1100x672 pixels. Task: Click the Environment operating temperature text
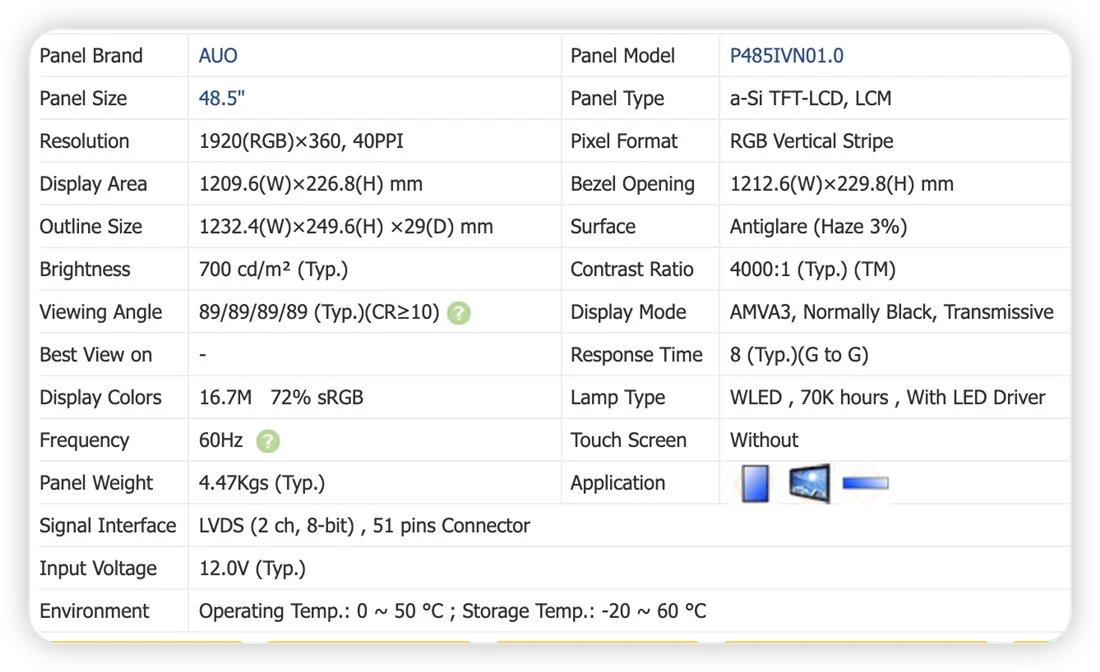point(321,612)
